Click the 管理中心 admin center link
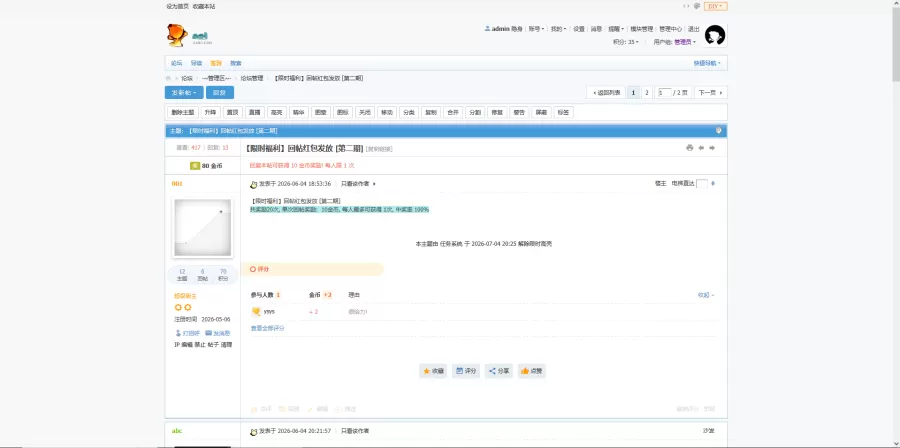This screenshot has width=900, height=448. 670,29
